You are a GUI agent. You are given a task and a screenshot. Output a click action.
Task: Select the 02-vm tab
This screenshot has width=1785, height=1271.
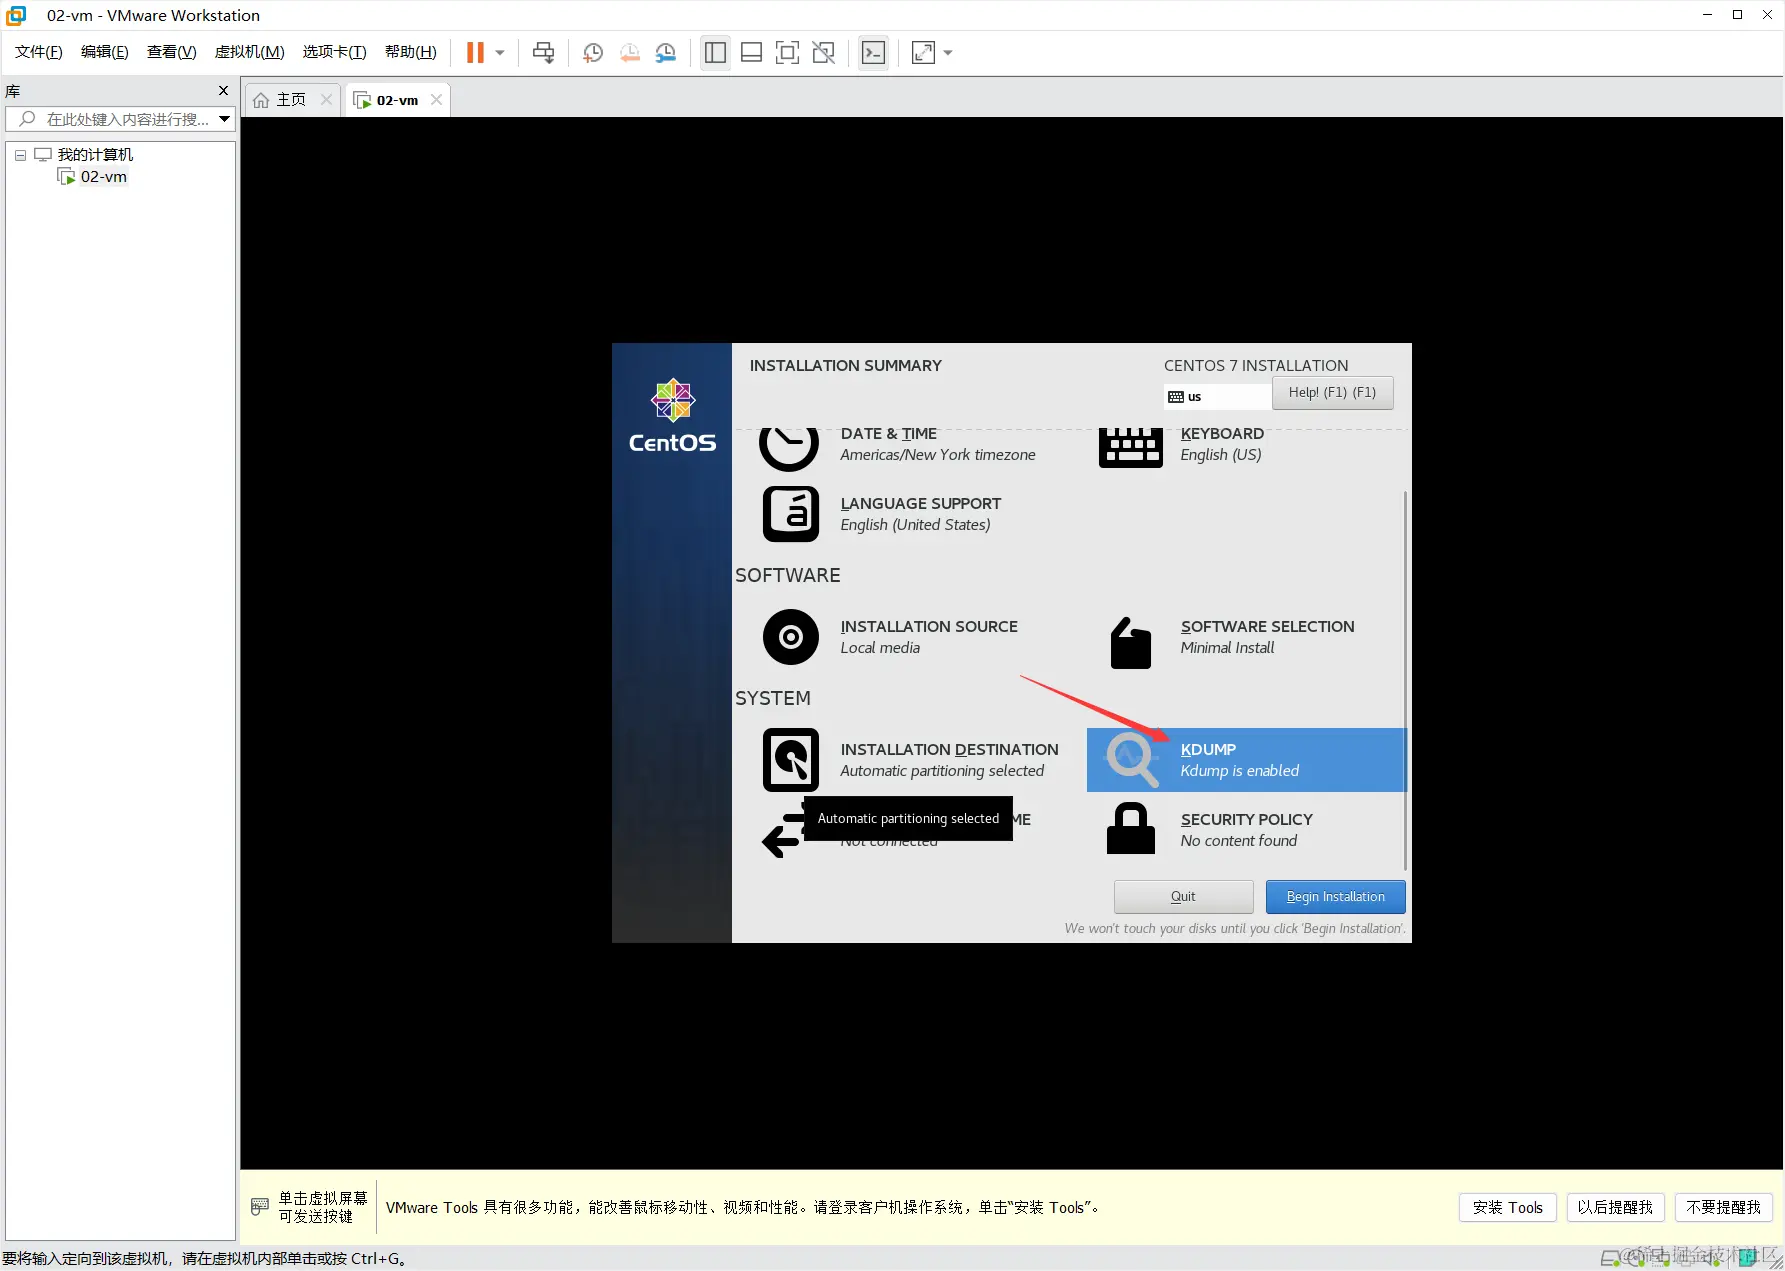(x=397, y=100)
